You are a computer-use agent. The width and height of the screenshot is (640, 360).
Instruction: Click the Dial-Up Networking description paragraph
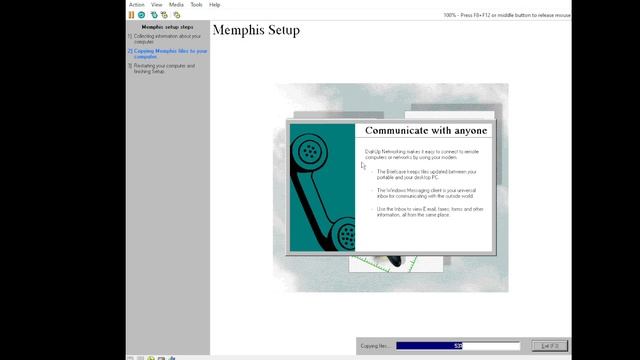coord(422,154)
